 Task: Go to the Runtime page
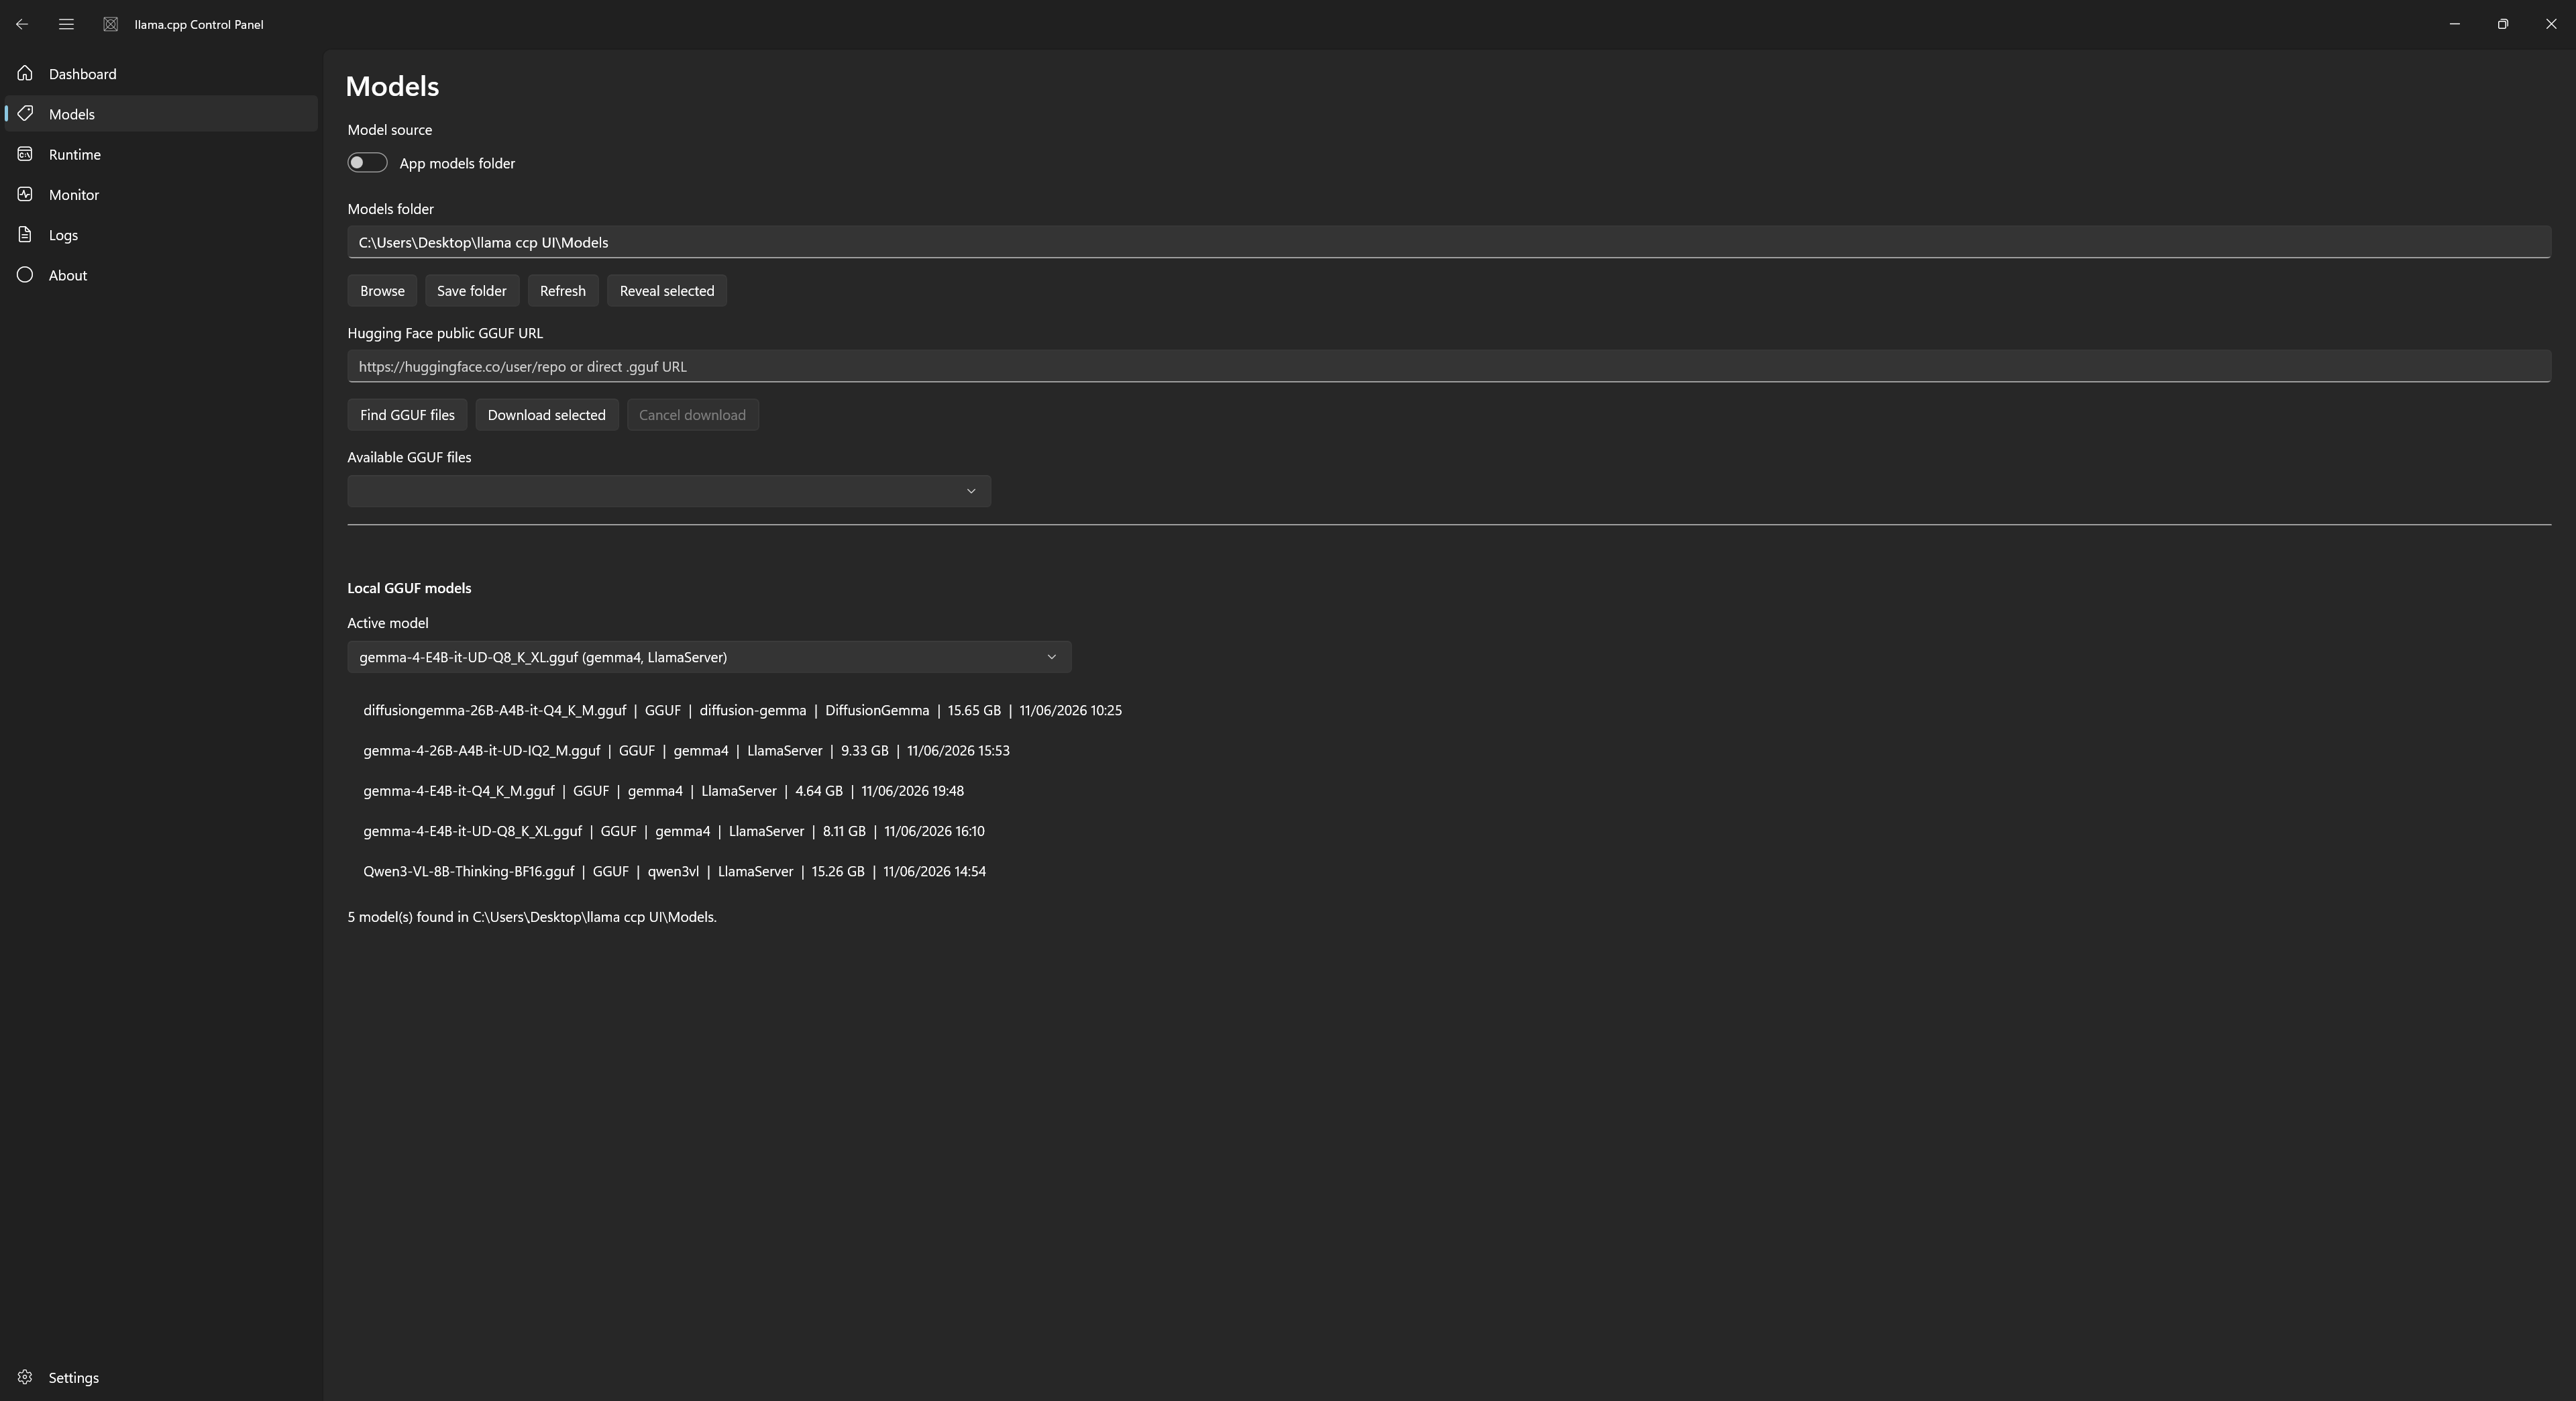click(160, 154)
